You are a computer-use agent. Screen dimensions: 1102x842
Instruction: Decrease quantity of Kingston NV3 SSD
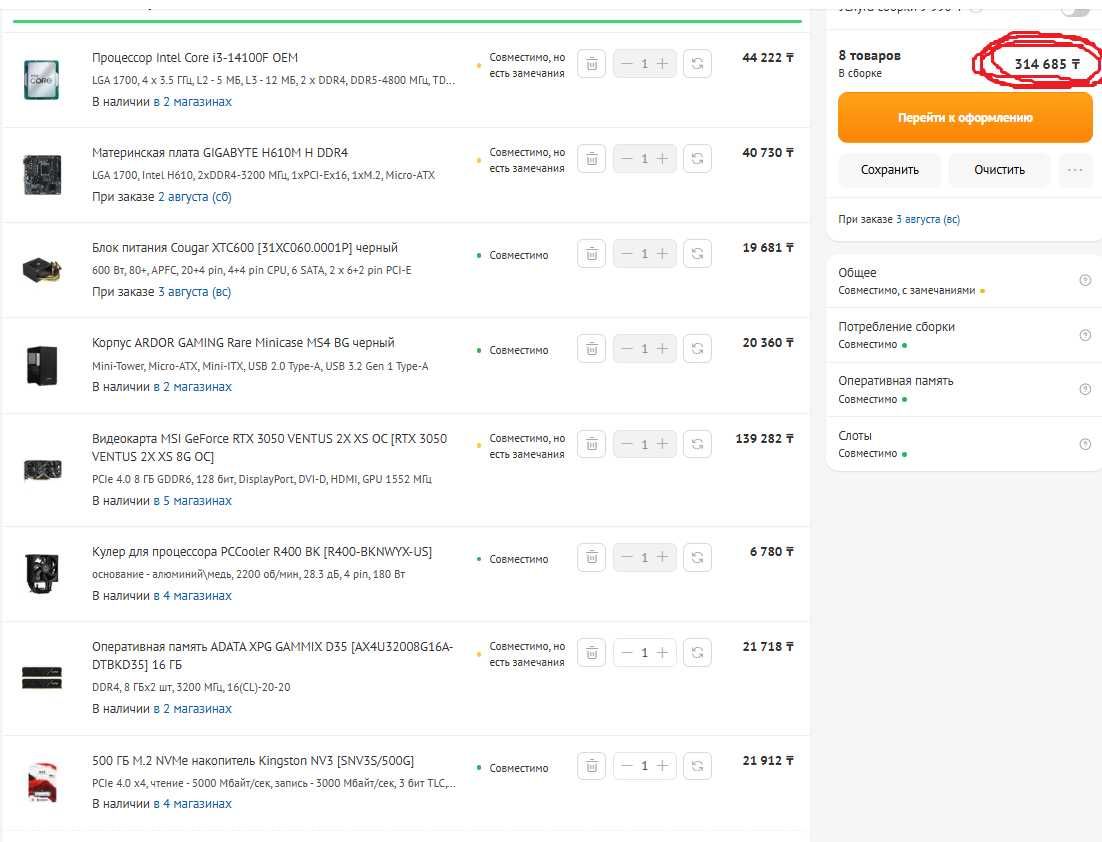click(x=627, y=766)
